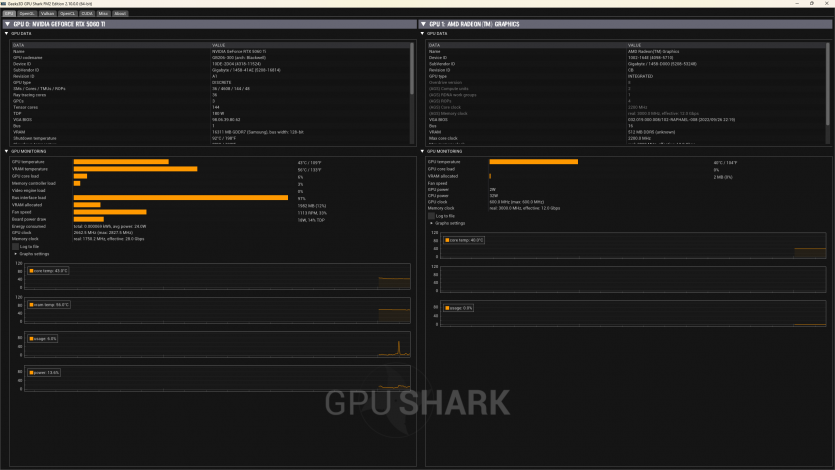Enable Log to file for AMD GPU

pyautogui.click(x=431, y=215)
